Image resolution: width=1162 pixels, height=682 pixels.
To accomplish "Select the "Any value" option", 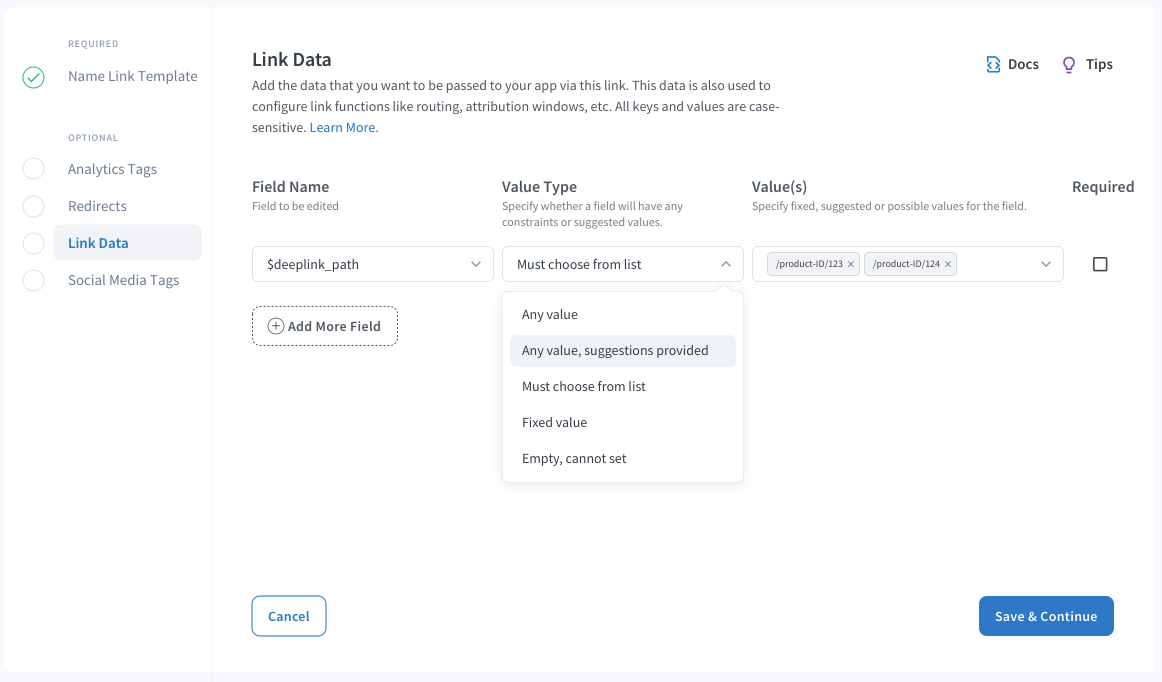I will coord(550,315).
